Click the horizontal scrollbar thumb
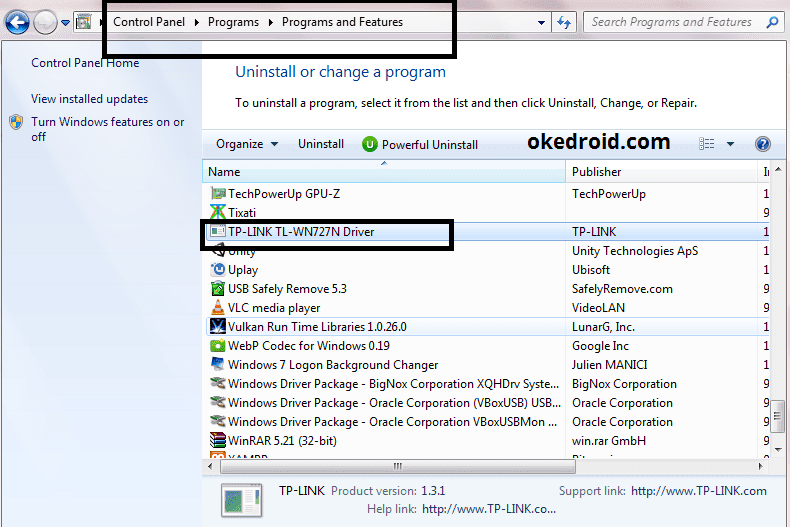 pyautogui.click(x=398, y=467)
